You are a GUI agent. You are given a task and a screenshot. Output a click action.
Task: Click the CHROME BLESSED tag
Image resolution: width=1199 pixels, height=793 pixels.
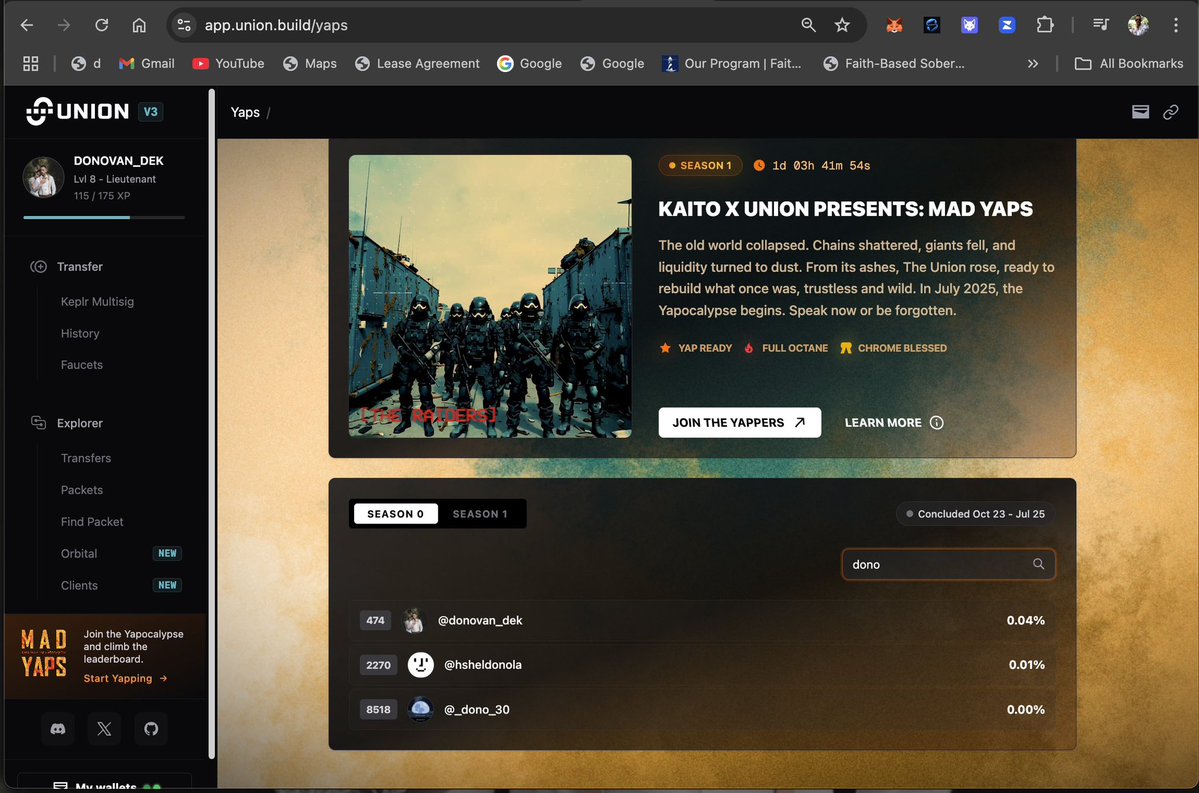(893, 348)
